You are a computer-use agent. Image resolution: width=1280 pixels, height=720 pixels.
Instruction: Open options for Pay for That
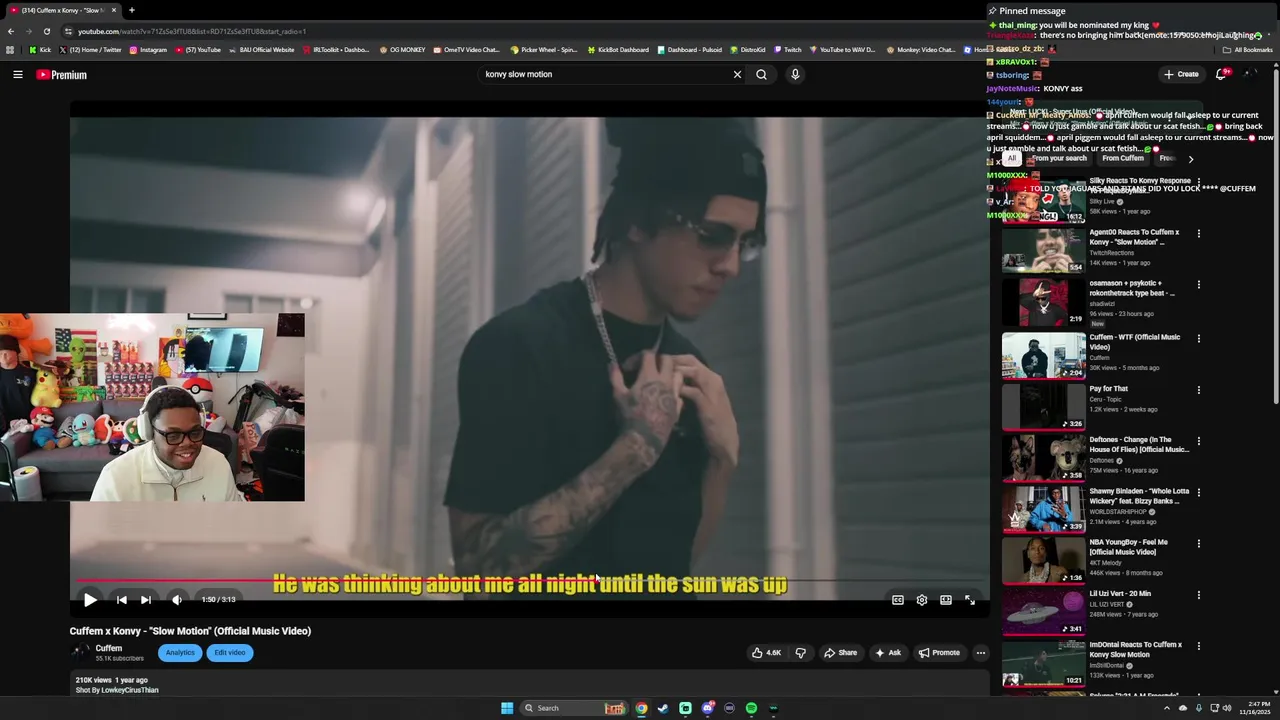1199,390
